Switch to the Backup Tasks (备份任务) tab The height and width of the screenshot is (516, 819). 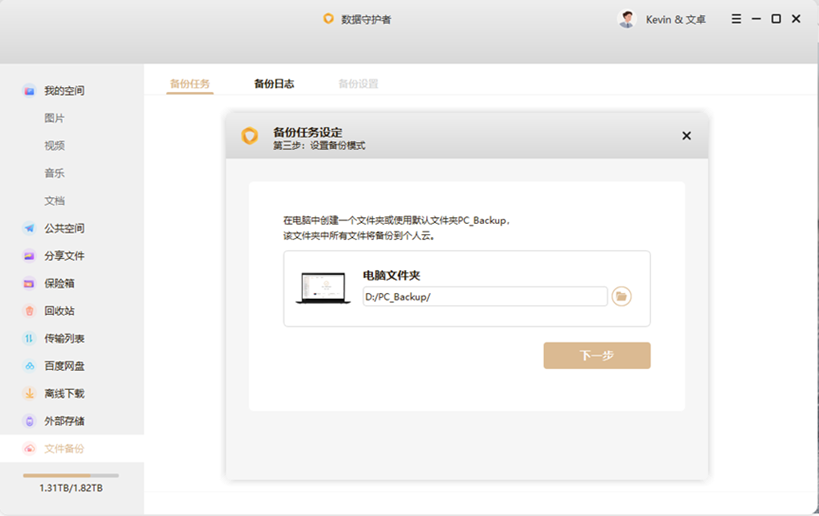point(190,84)
